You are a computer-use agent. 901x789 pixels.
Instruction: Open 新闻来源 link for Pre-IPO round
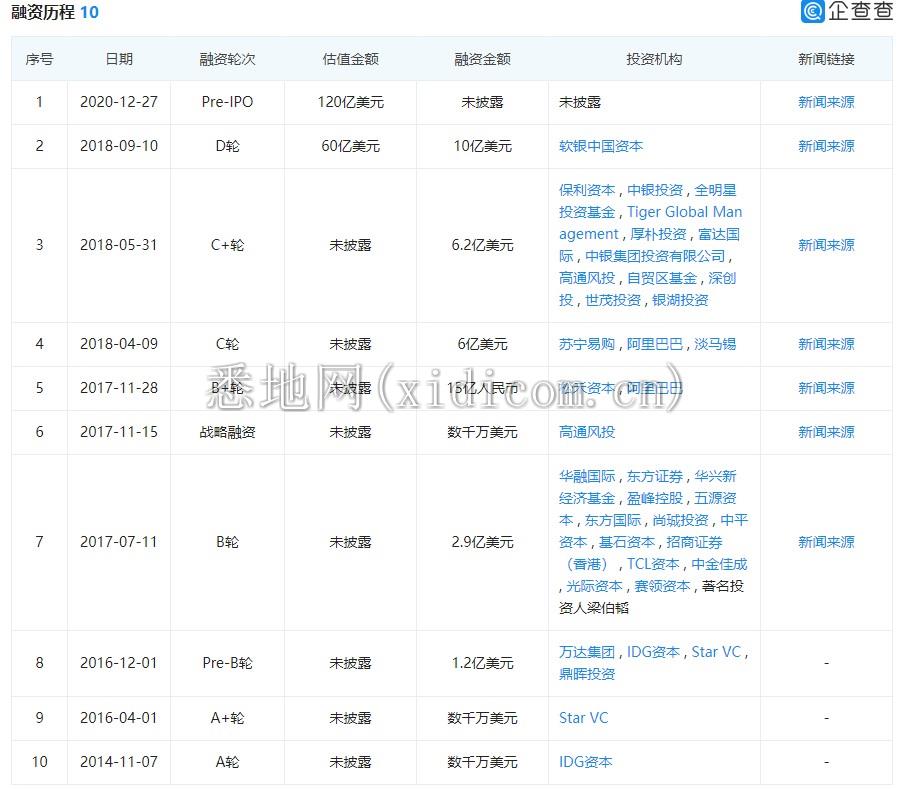[826, 102]
